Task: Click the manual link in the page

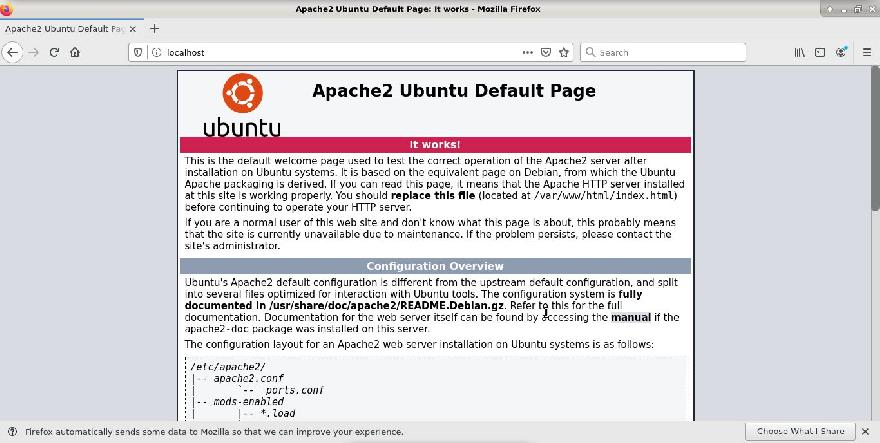Action: (631, 317)
